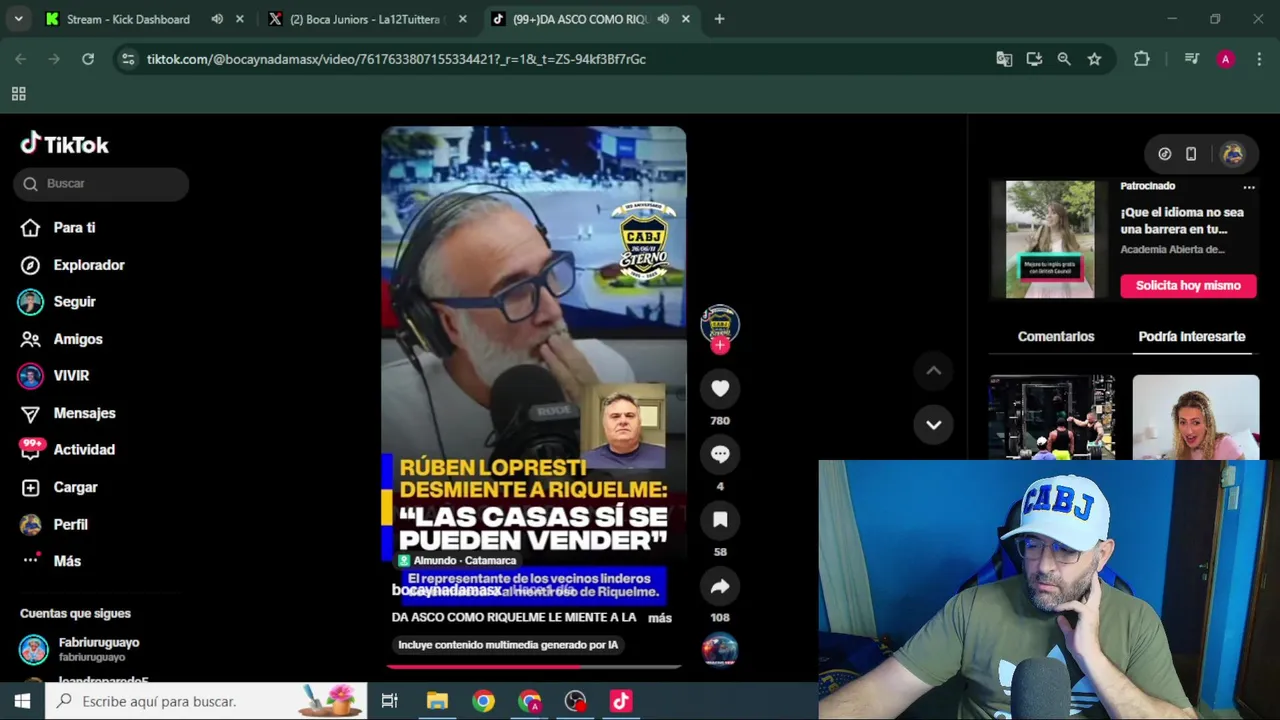The height and width of the screenshot is (720, 1280).
Task: Click the Buscar search field
Action: pos(101,184)
